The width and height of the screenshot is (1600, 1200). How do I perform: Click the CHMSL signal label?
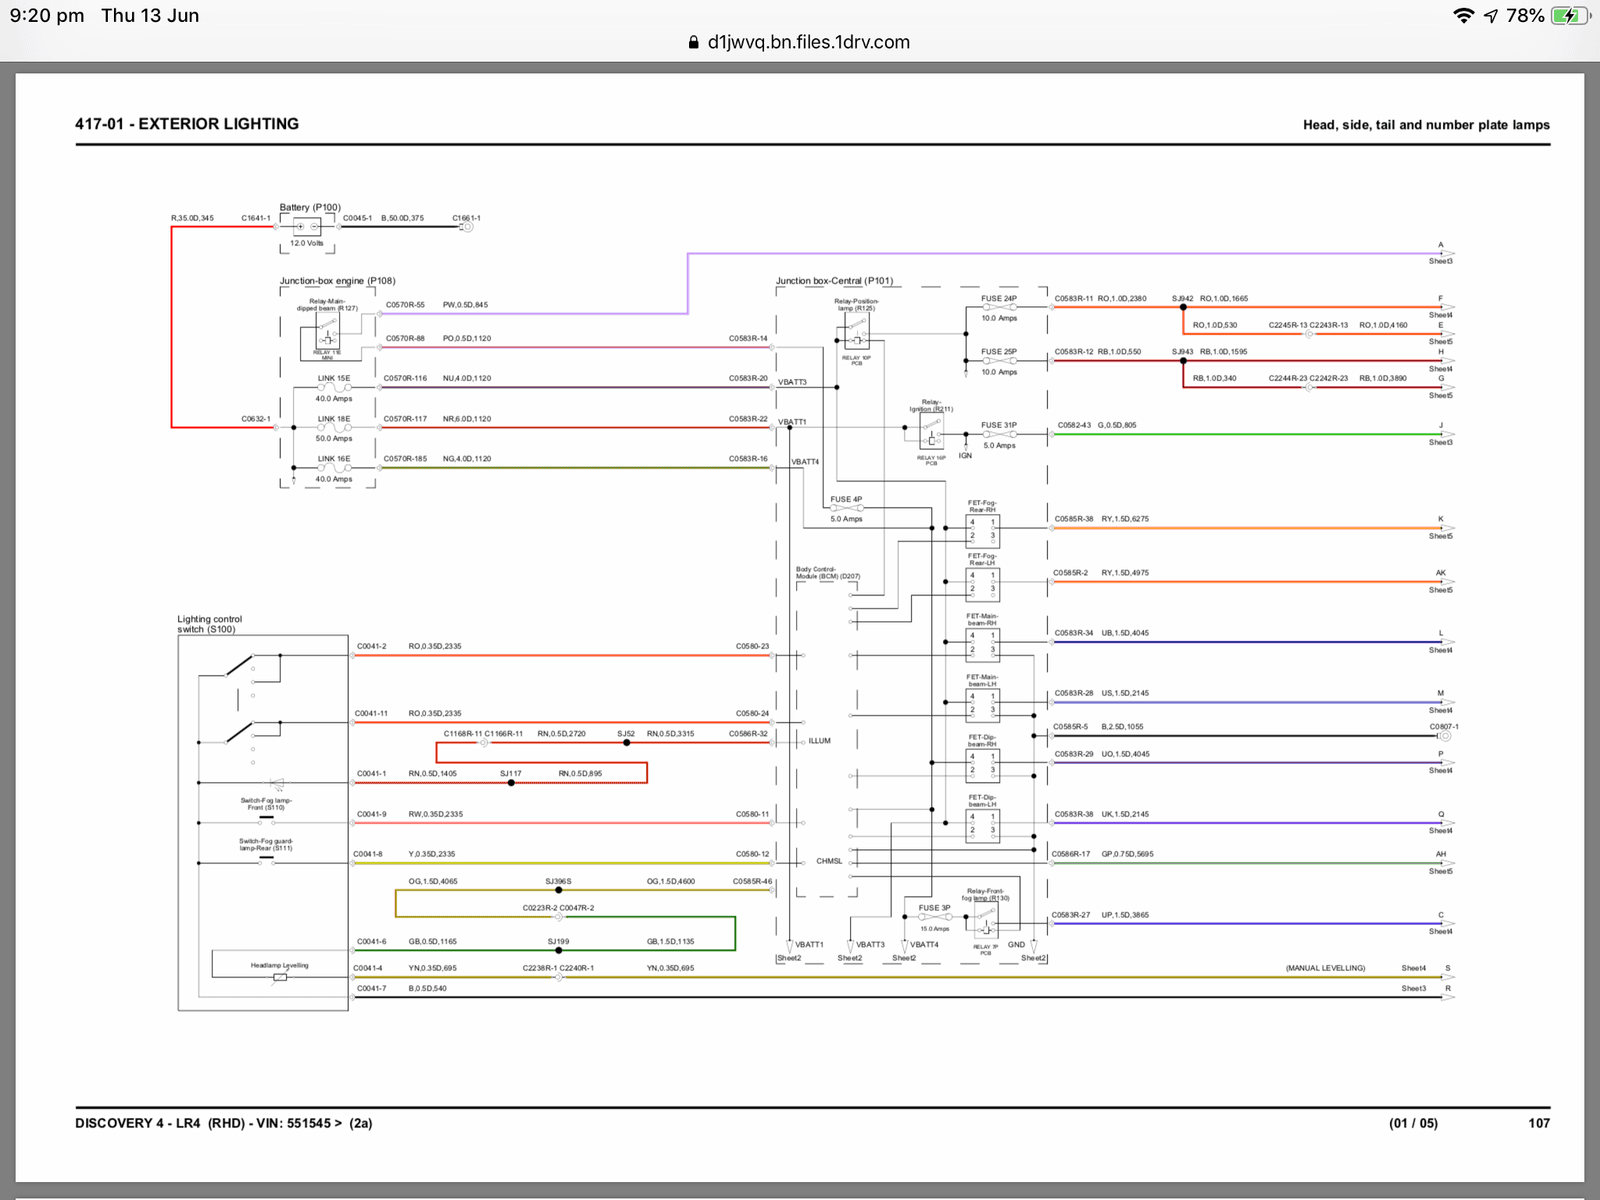point(829,861)
